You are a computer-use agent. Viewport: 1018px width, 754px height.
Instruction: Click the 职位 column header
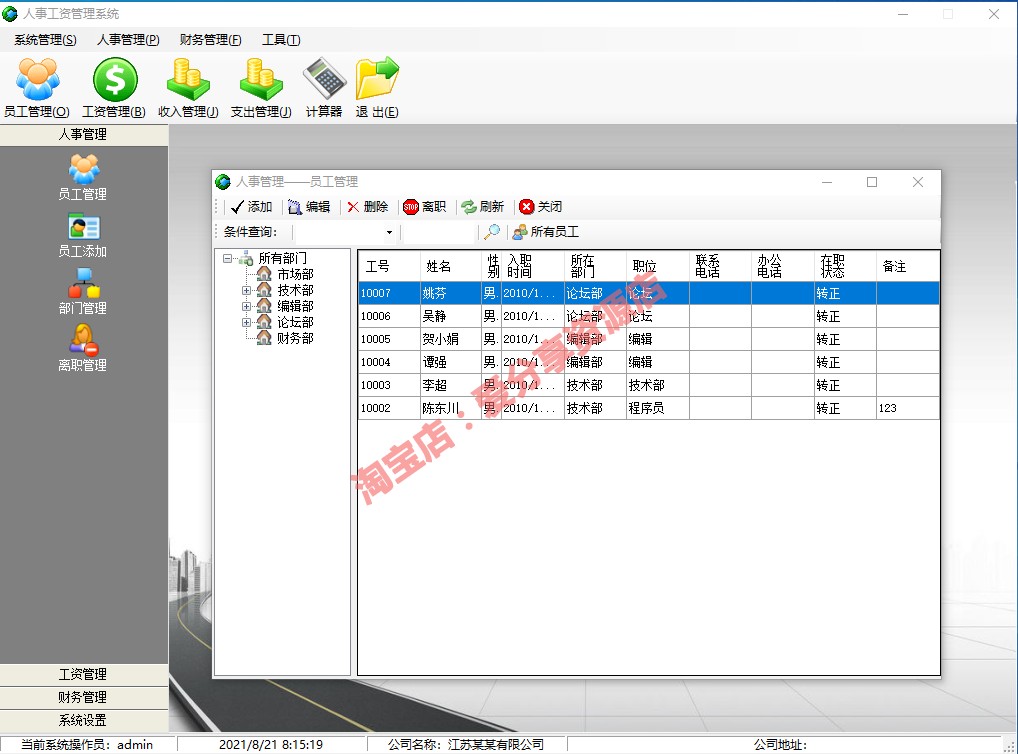click(658, 266)
